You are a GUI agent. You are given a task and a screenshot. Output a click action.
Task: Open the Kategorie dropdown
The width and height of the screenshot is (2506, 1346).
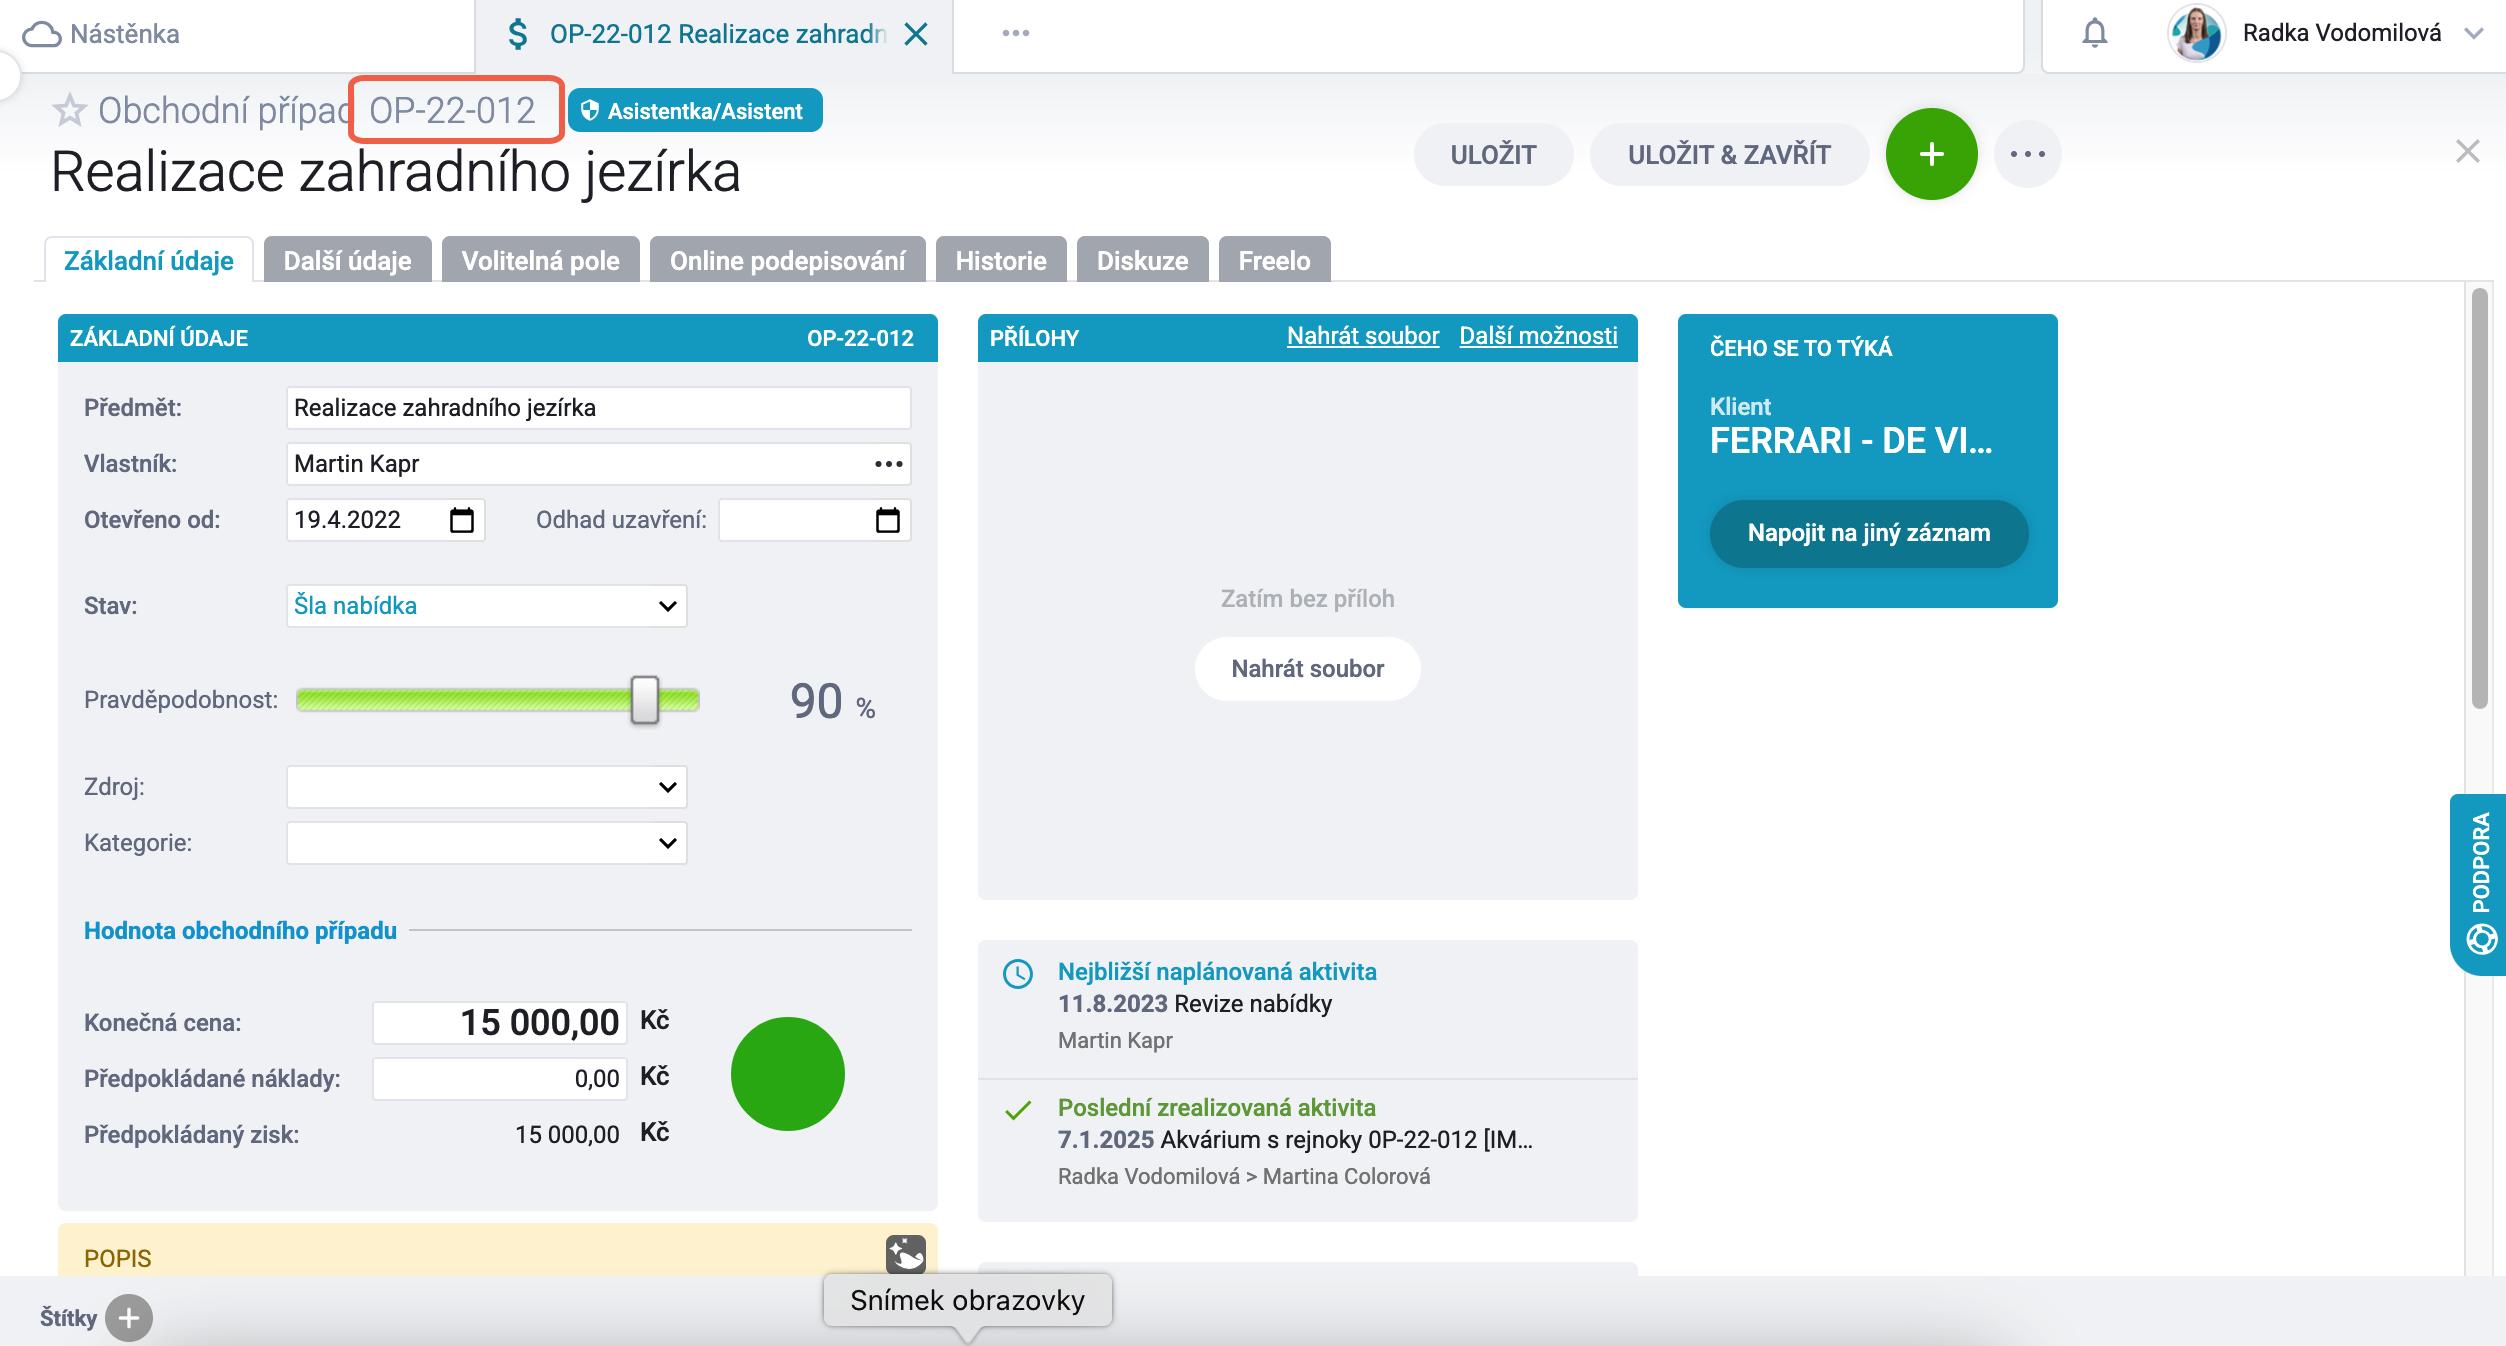(486, 843)
